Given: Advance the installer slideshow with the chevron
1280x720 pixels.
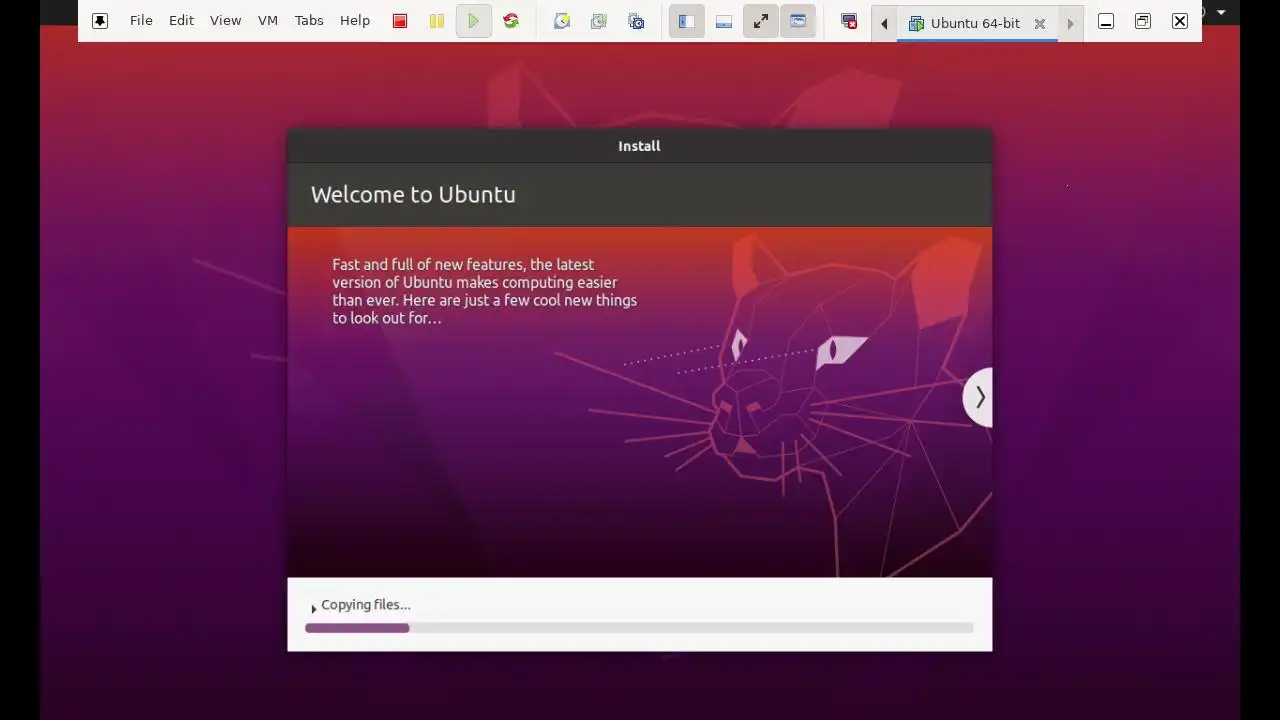Looking at the screenshot, I should (979, 397).
